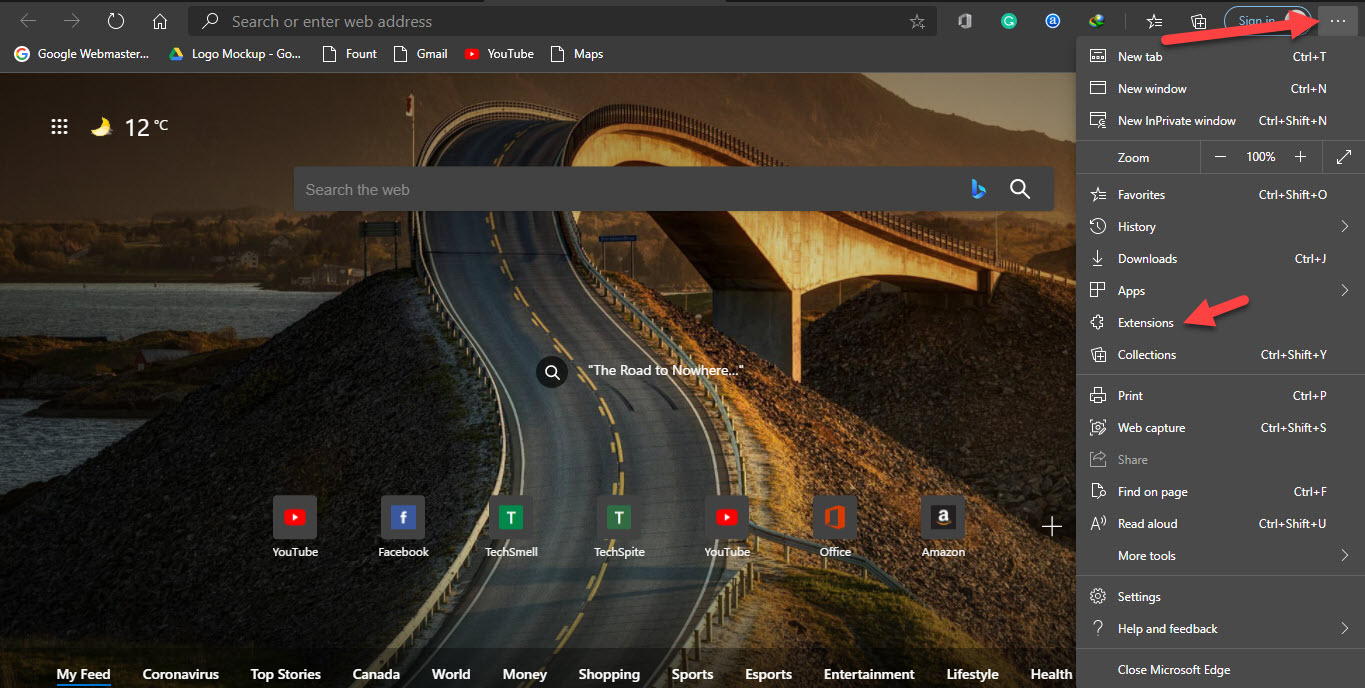This screenshot has width=1365, height=688.
Task: Click the Grammarly extension icon
Action: [1009, 21]
